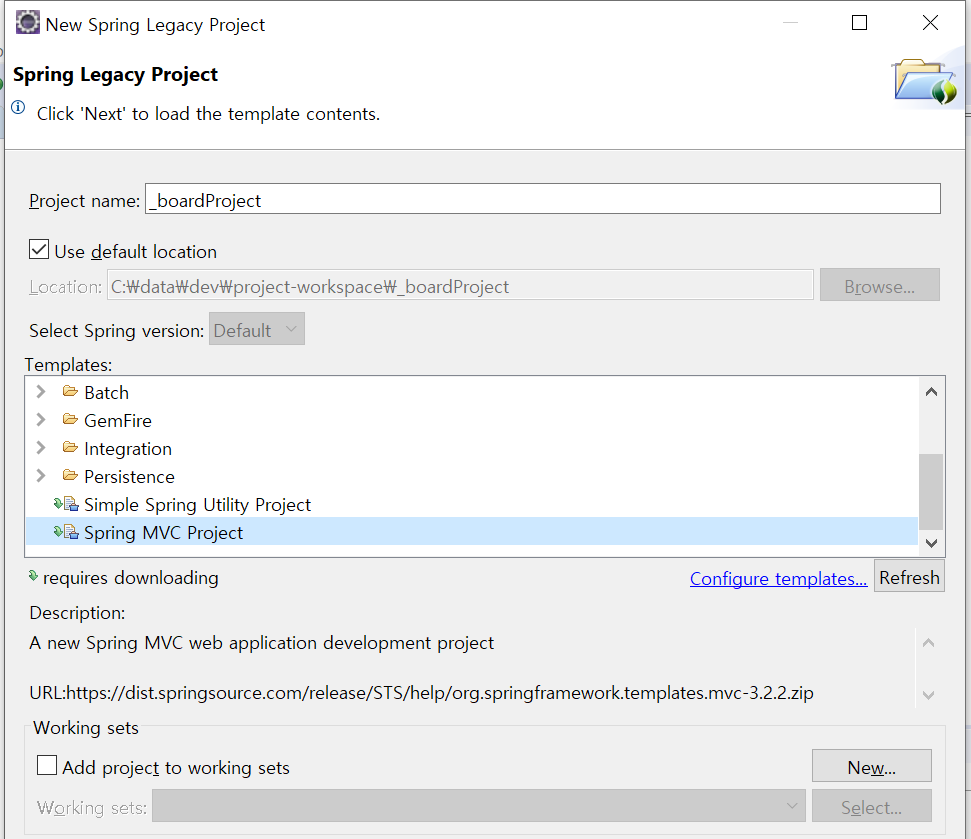Click the templates list scroll up arrow
The width and height of the screenshot is (971, 839).
931,392
